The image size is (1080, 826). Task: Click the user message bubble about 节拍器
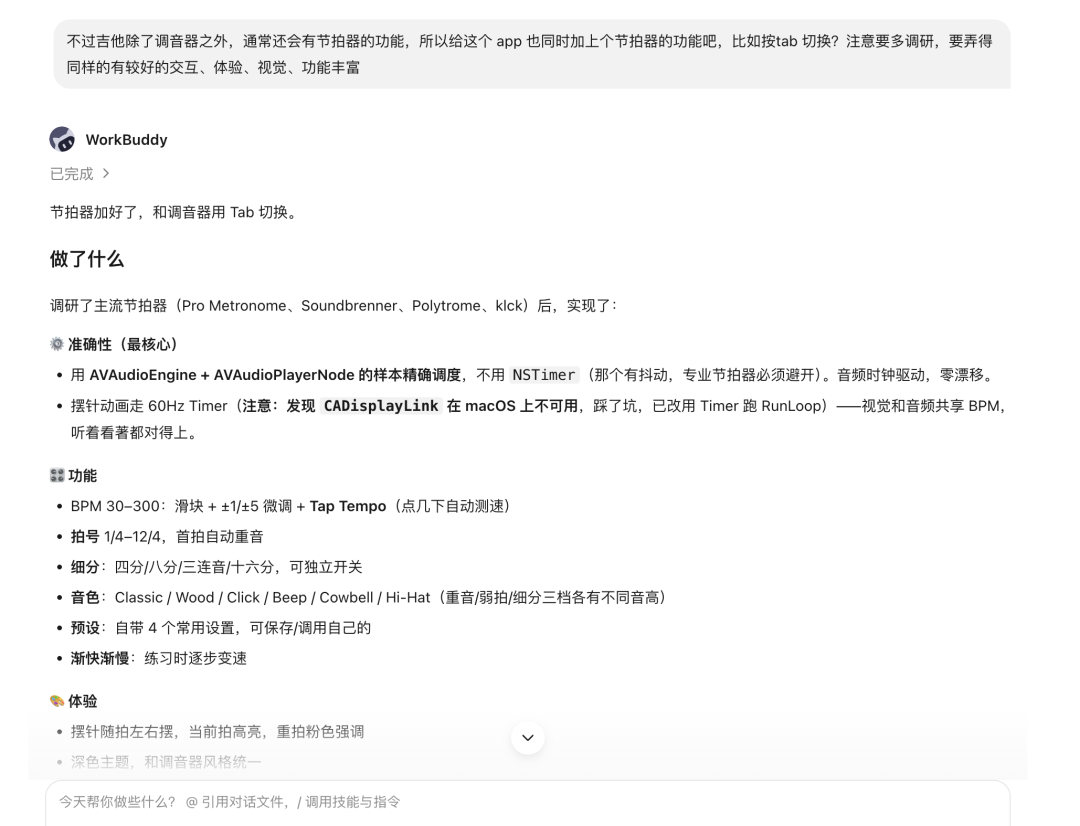pos(532,54)
